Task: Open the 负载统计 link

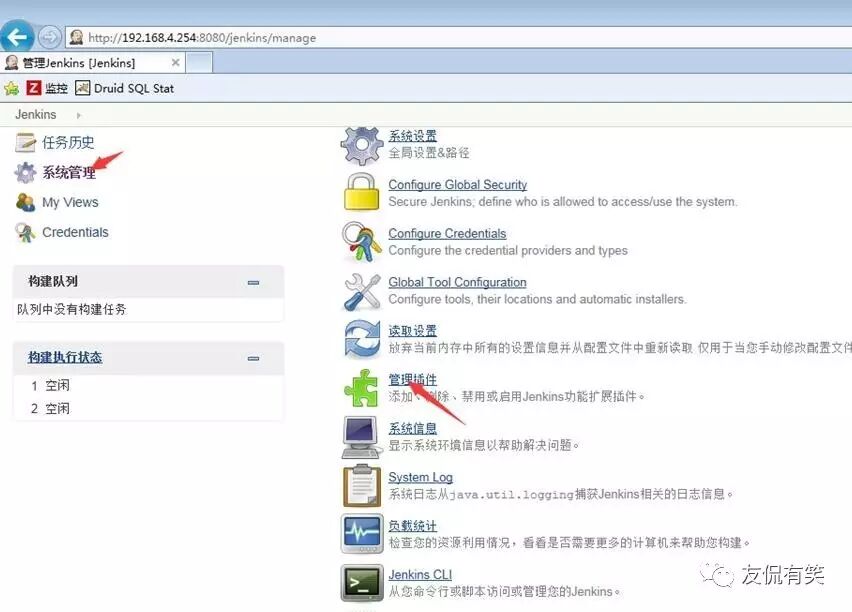Action: click(412, 526)
